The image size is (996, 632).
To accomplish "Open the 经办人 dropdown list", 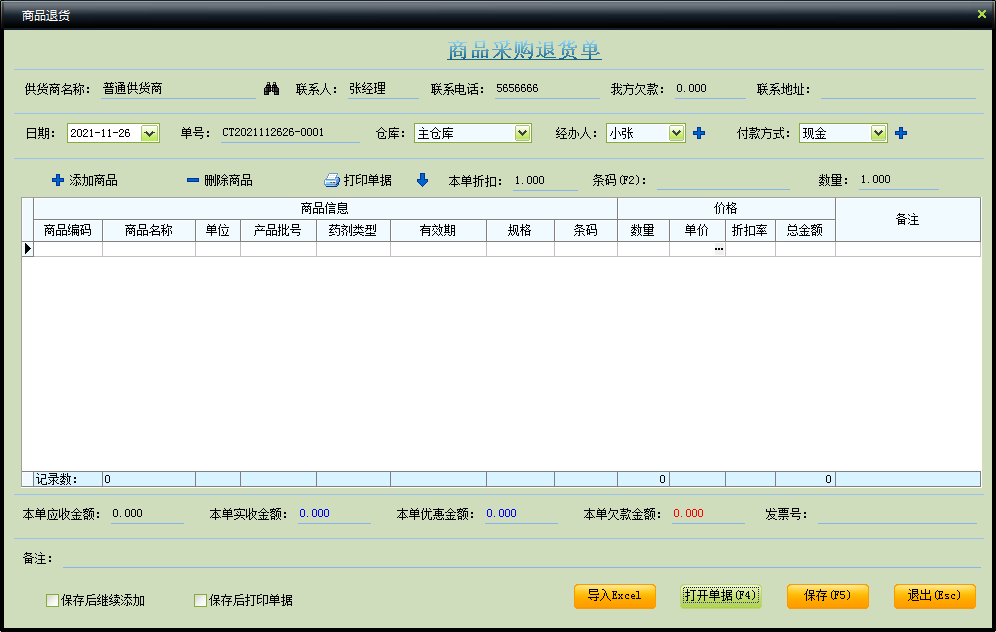I will point(676,133).
